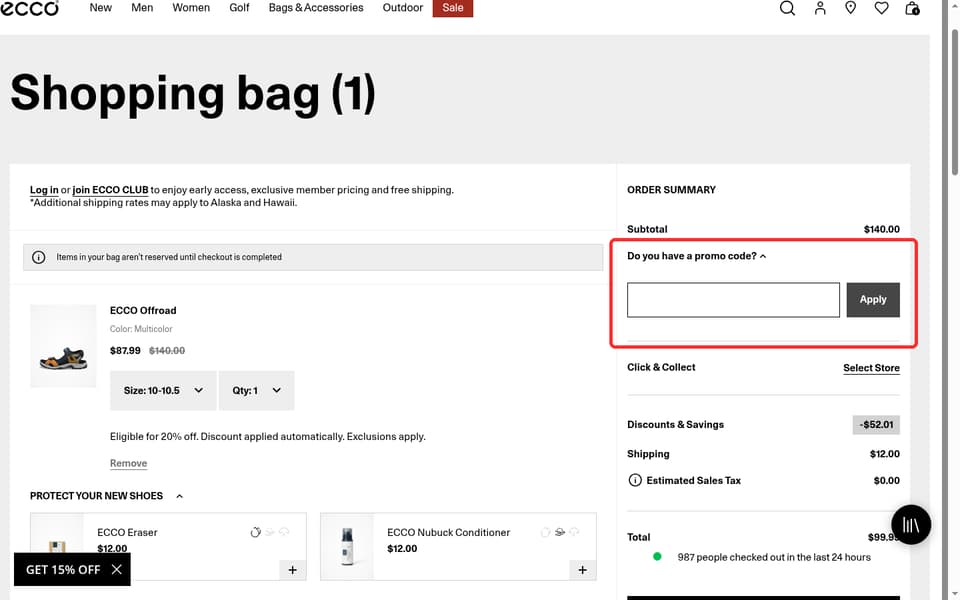Click the ECCO logo
Image resolution: width=960 pixels, height=600 pixels.
tap(29, 7)
